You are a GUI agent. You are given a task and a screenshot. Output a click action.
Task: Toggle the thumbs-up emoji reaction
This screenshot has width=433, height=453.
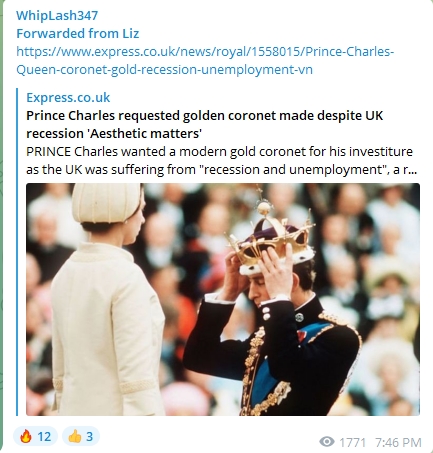[x=81, y=436]
